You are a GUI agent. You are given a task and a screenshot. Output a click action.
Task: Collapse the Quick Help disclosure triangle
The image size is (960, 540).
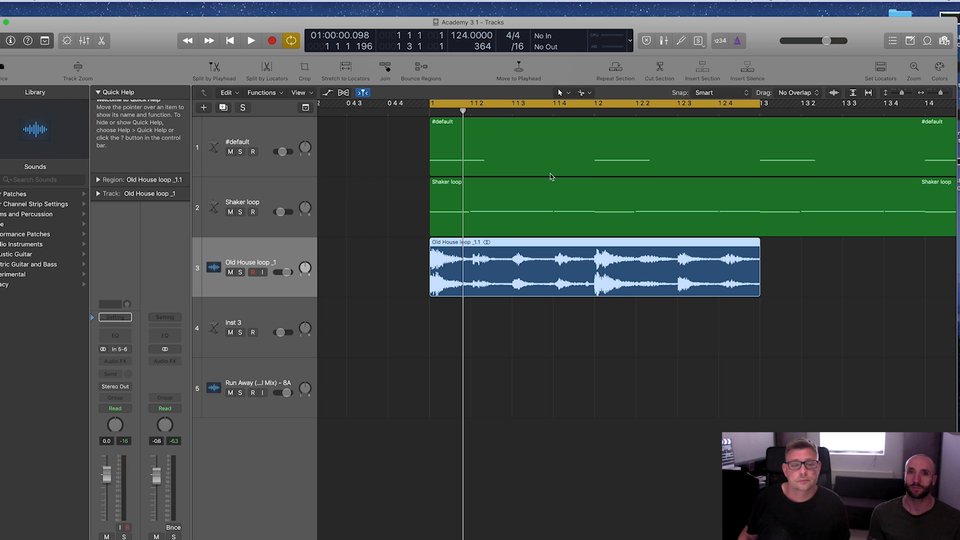pos(98,92)
